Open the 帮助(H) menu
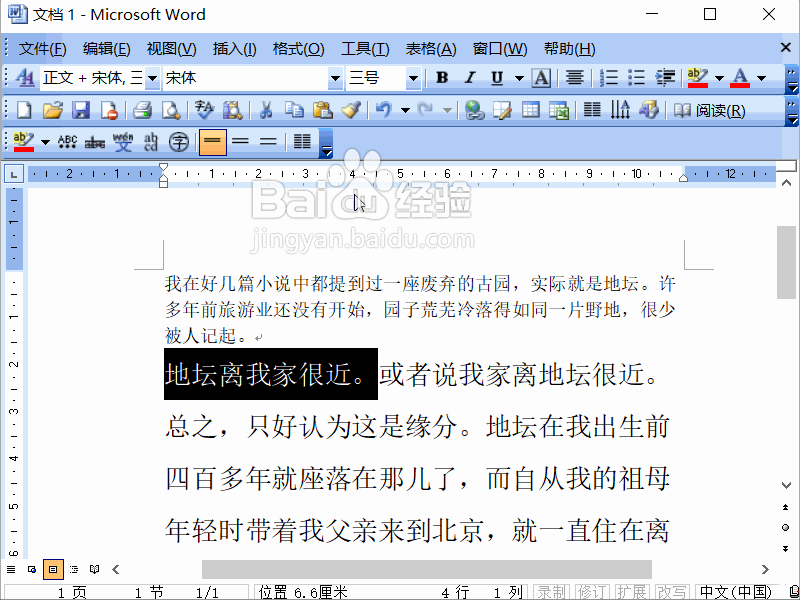Screen dimensions: 800x600 [569, 49]
